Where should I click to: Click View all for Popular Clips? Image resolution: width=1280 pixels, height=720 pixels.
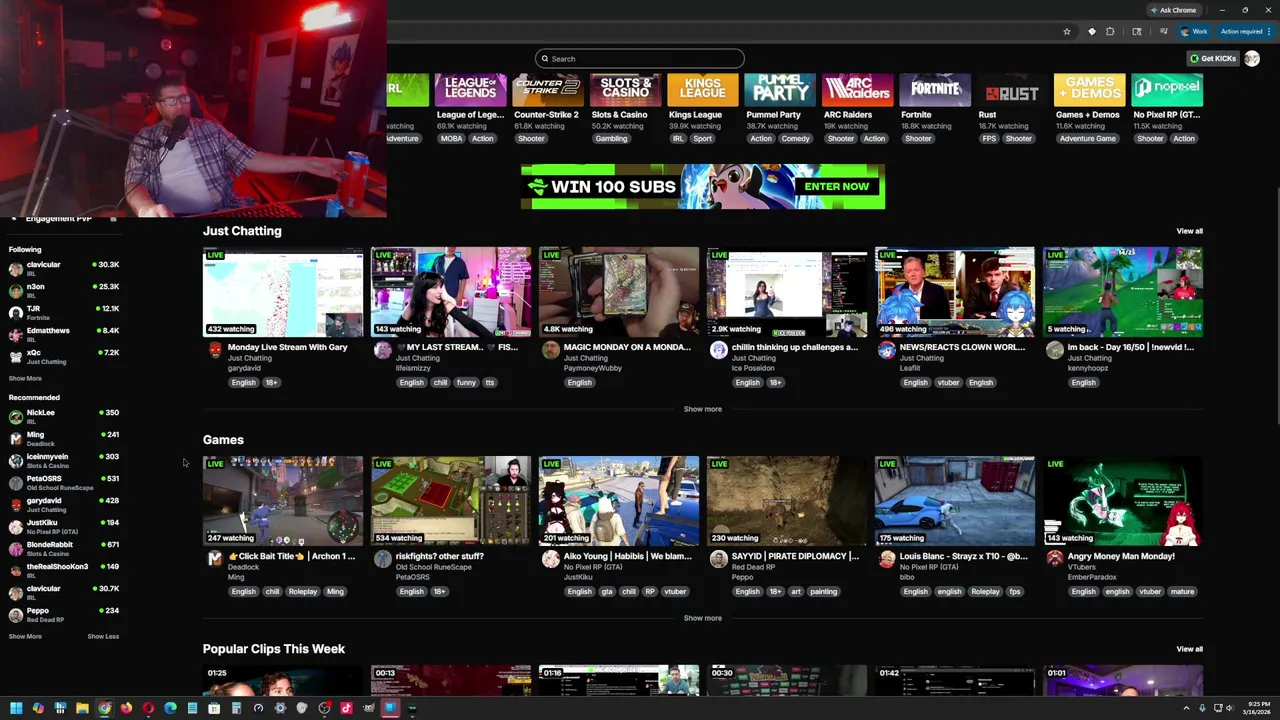click(x=1189, y=649)
